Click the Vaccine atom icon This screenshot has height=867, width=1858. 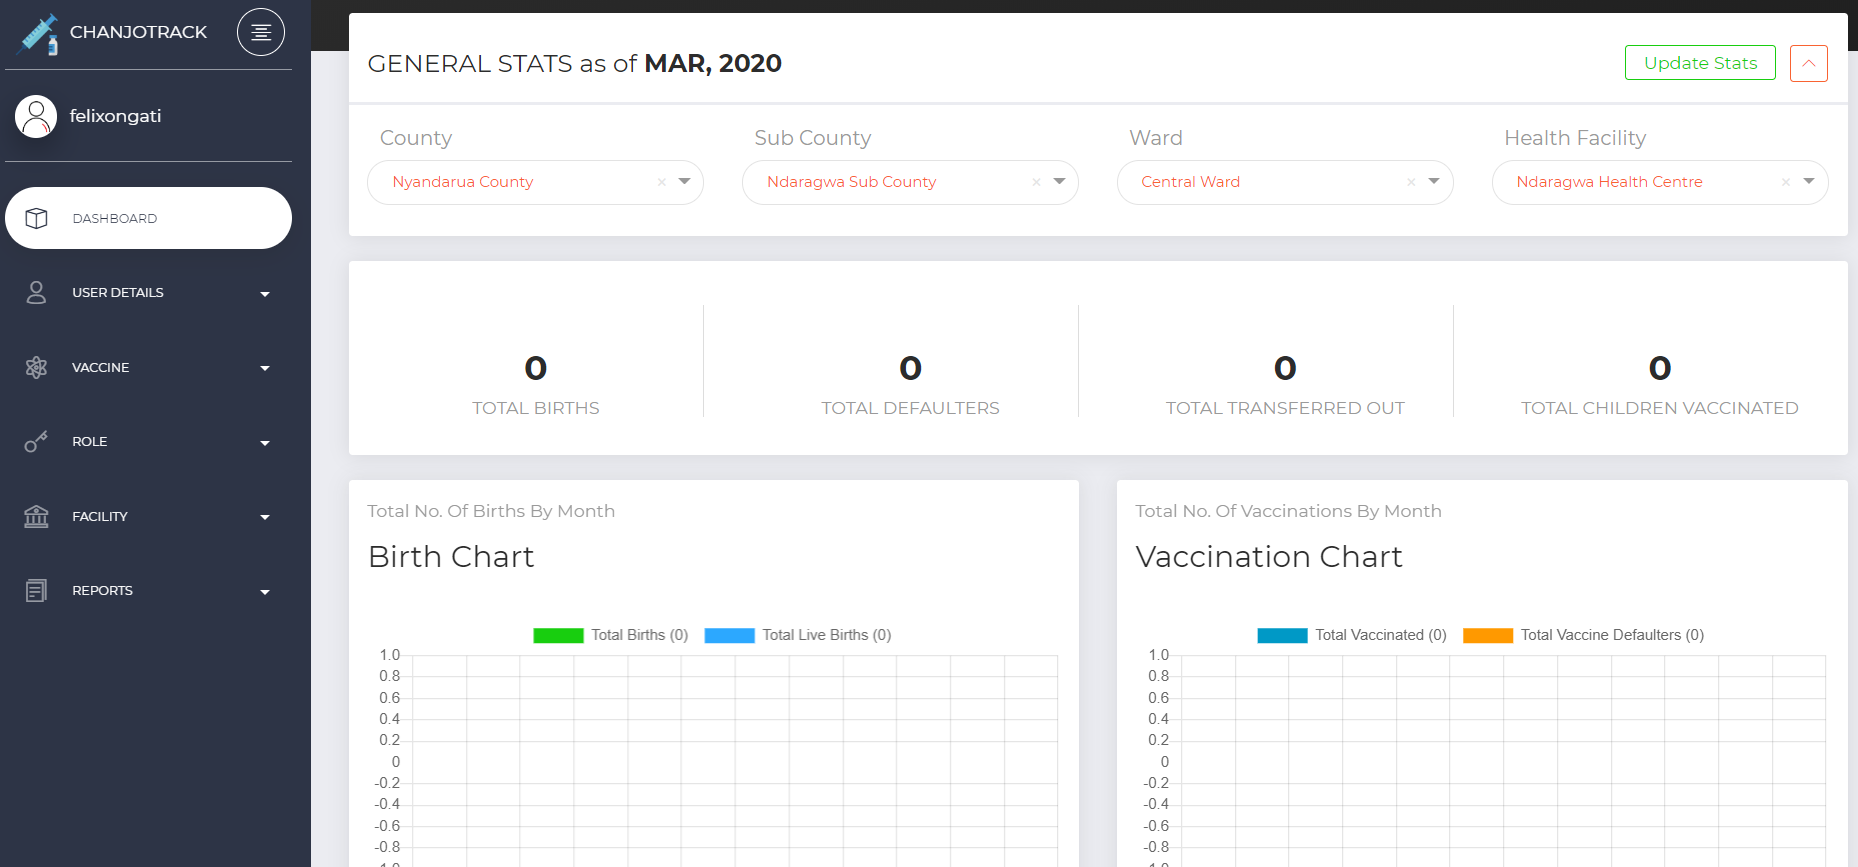[36, 367]
